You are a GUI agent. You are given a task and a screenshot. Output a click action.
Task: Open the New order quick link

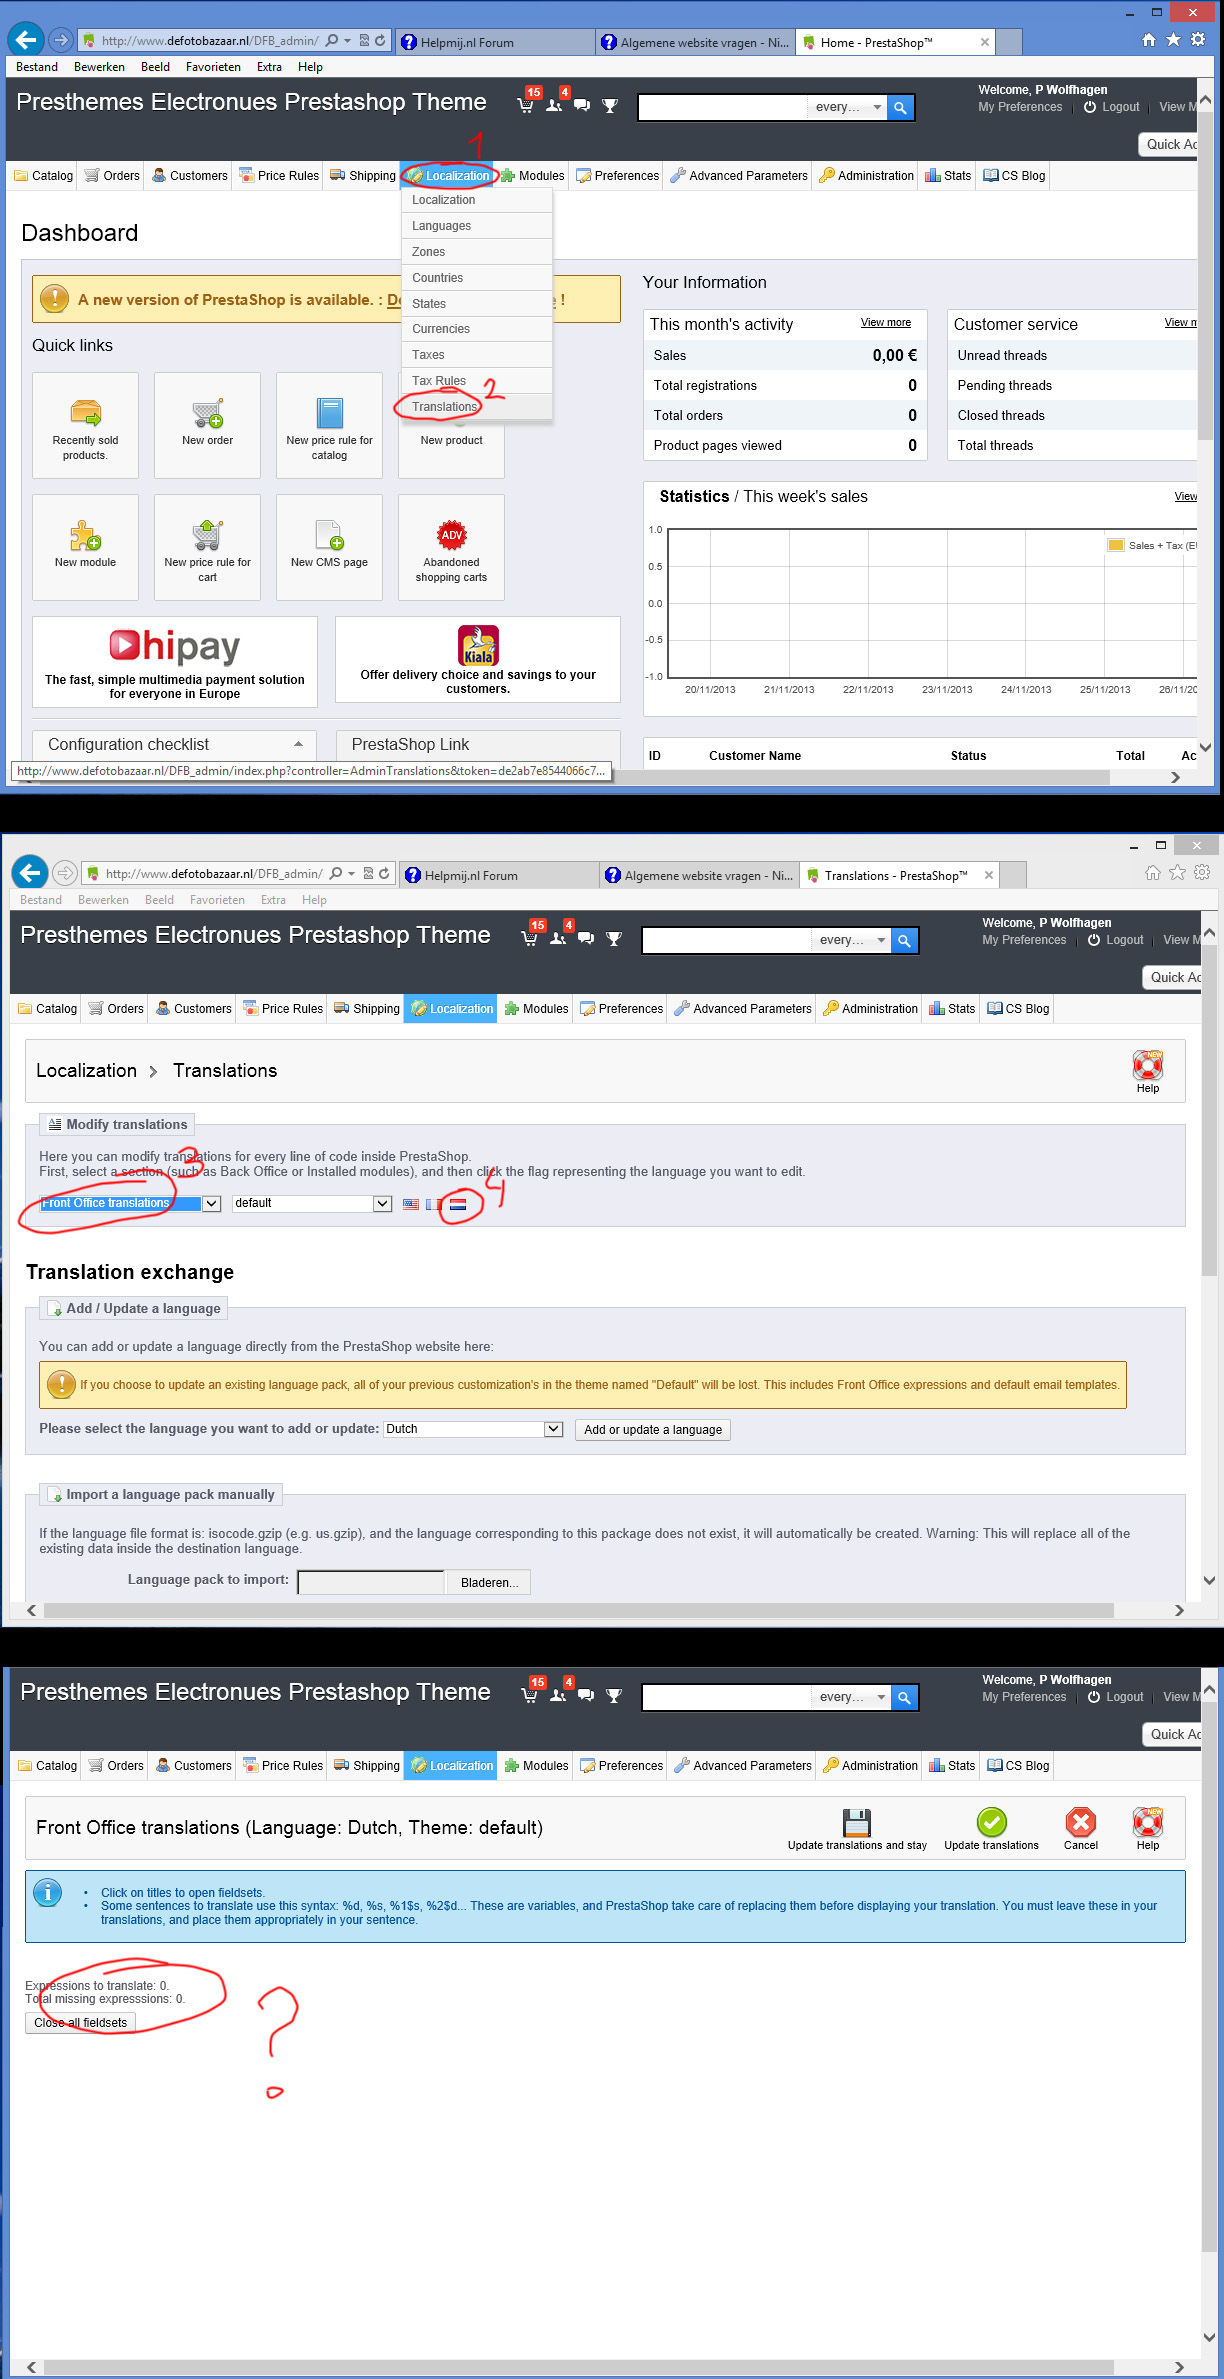(207, 425)
